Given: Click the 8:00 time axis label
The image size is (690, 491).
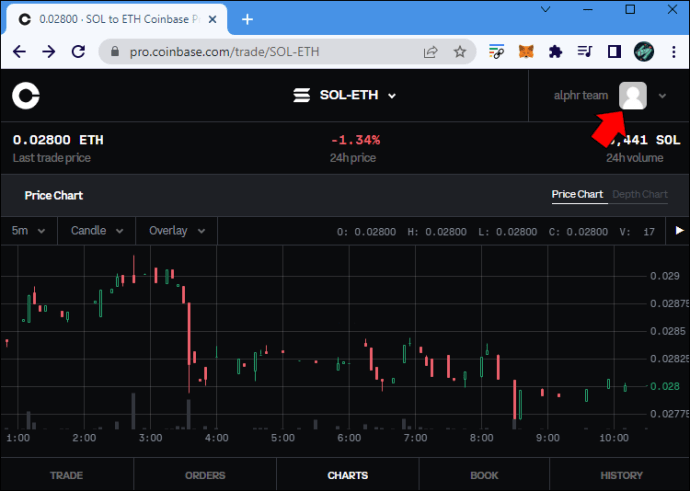Looking at the screenshot, I should pyautogui.click(x=481, y=438).
